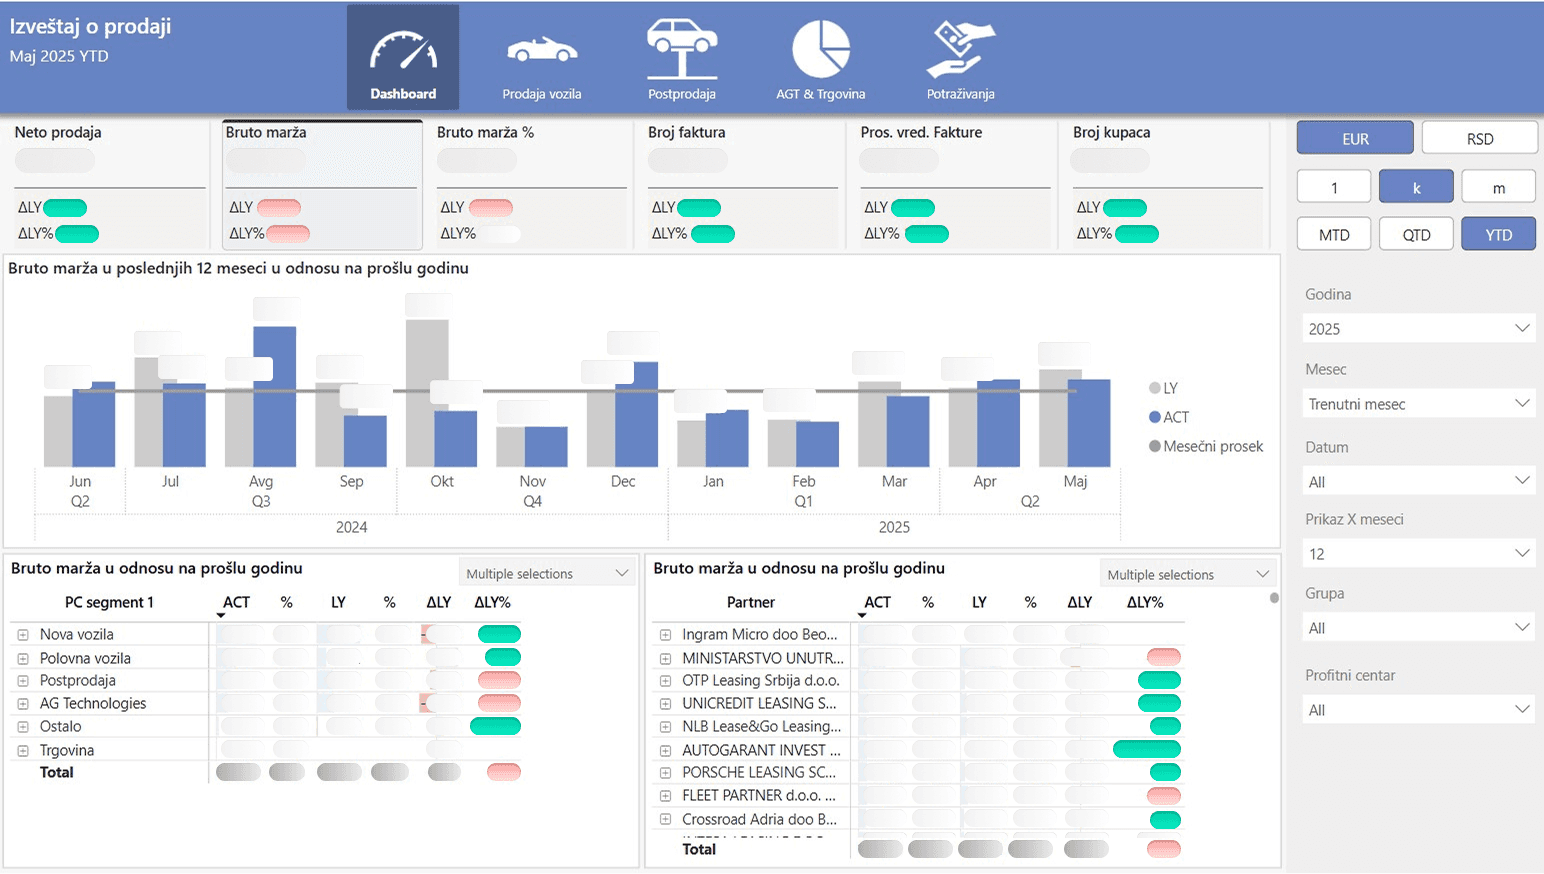The height and width of the screenshot is (874, 1544).
Task: Open the Profitni centar dropdown
Action: pyautogui.click(x=1419, y=709)
